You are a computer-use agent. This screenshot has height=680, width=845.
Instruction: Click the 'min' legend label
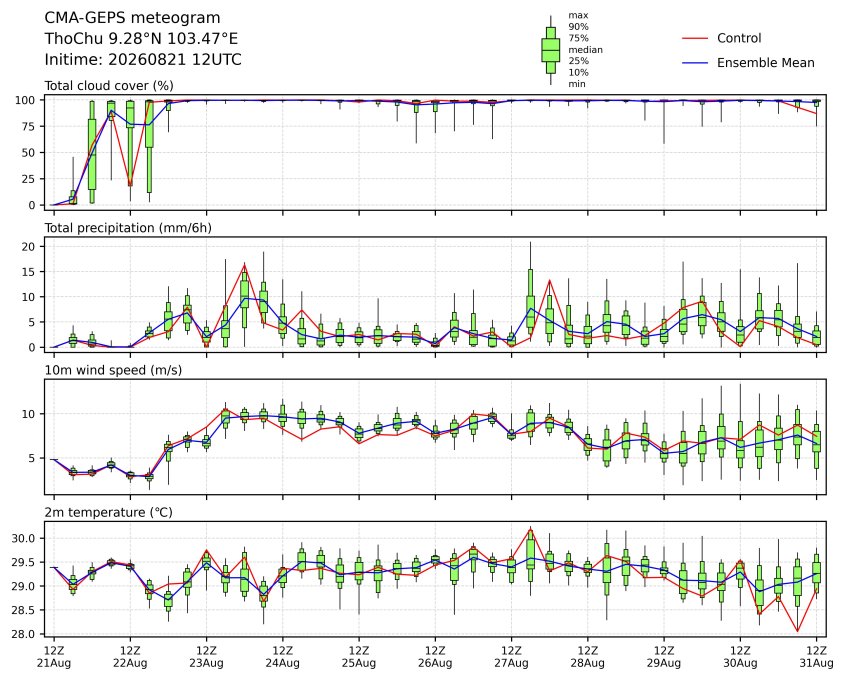pyautogui.click(x=577, y=84)
